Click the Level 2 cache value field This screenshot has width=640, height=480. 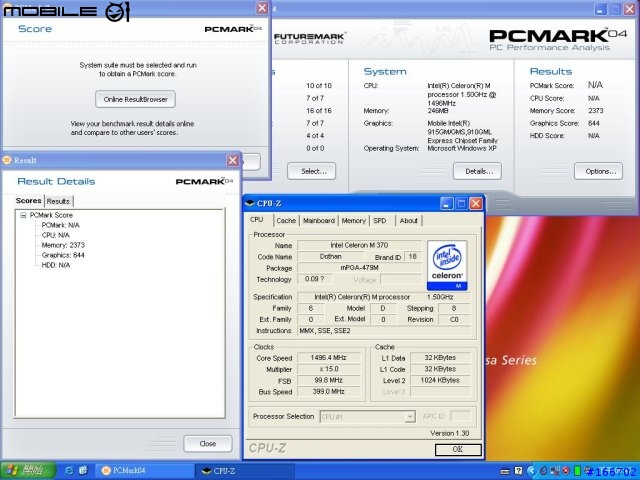click(x=440, y=380)
